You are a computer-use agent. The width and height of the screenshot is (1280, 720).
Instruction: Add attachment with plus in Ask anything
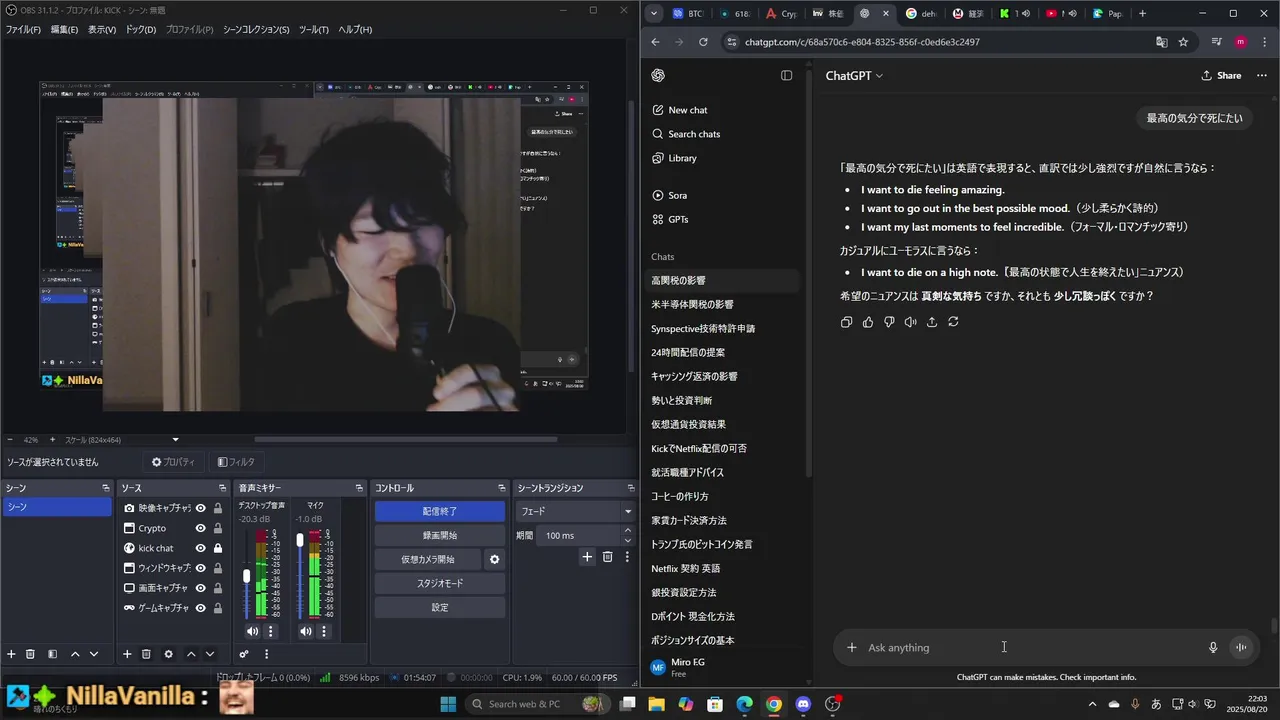852,647
